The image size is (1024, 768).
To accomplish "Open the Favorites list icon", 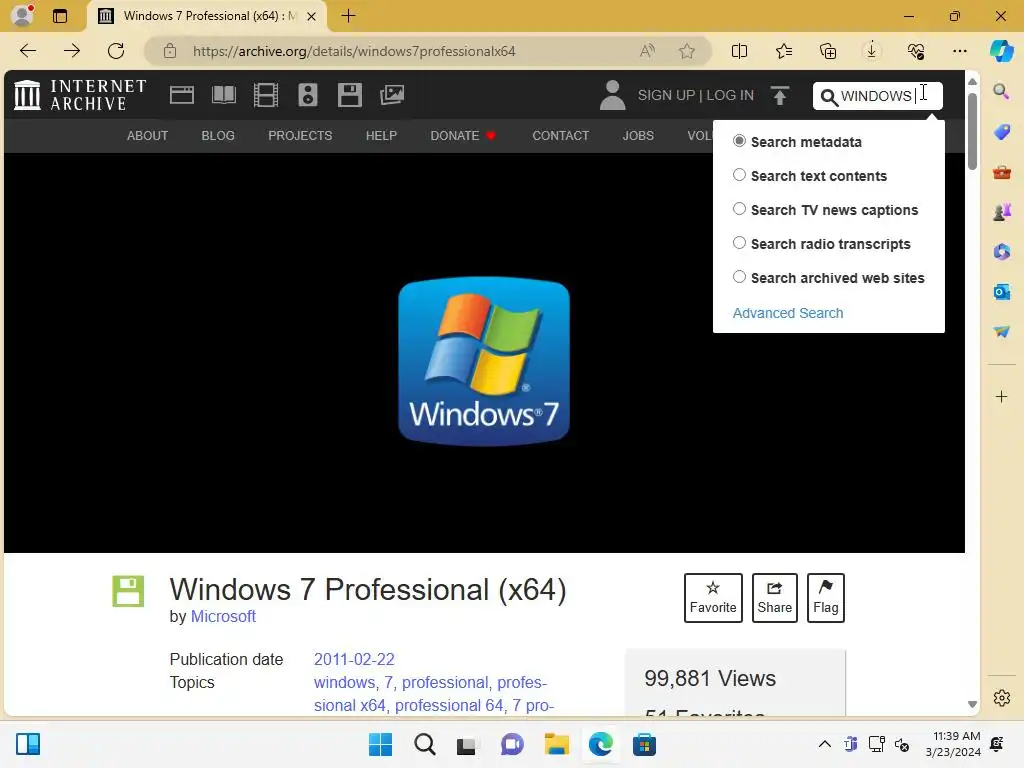I will (x=784, y=51).
